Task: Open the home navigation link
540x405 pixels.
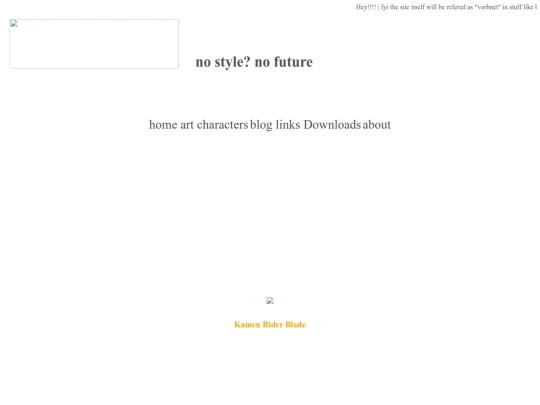Action: click(x=163, y=125)
